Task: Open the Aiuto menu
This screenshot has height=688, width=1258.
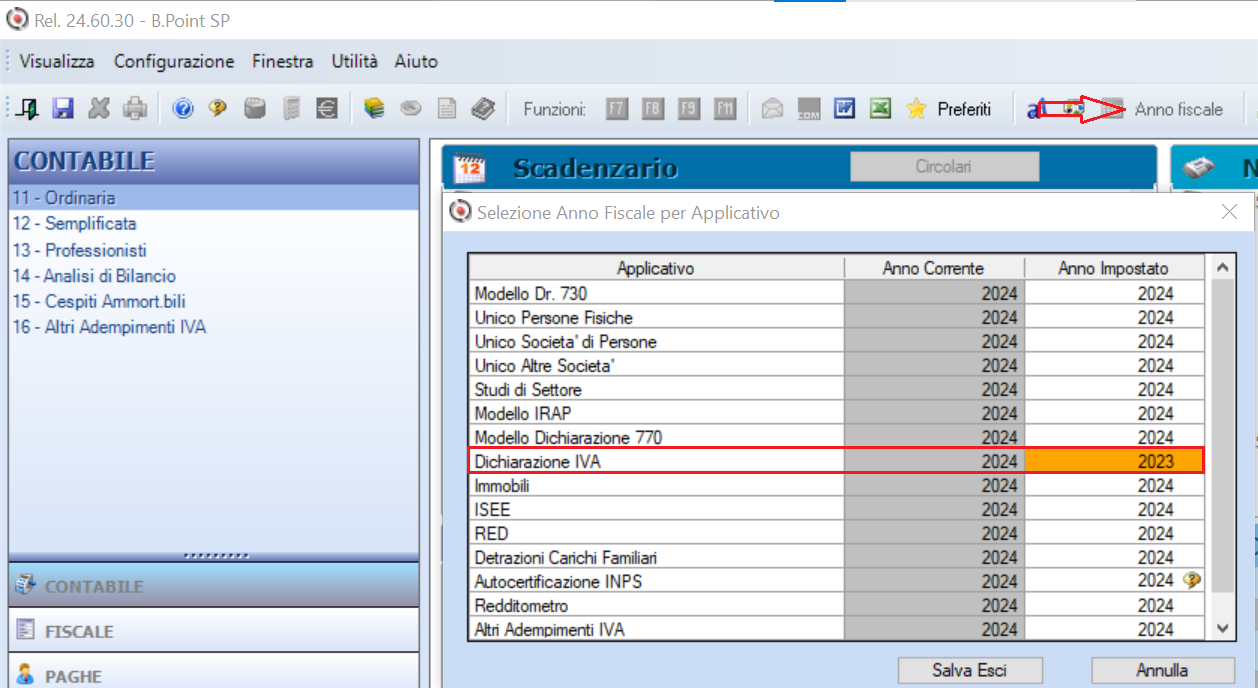Action: (x=416, y=61)
